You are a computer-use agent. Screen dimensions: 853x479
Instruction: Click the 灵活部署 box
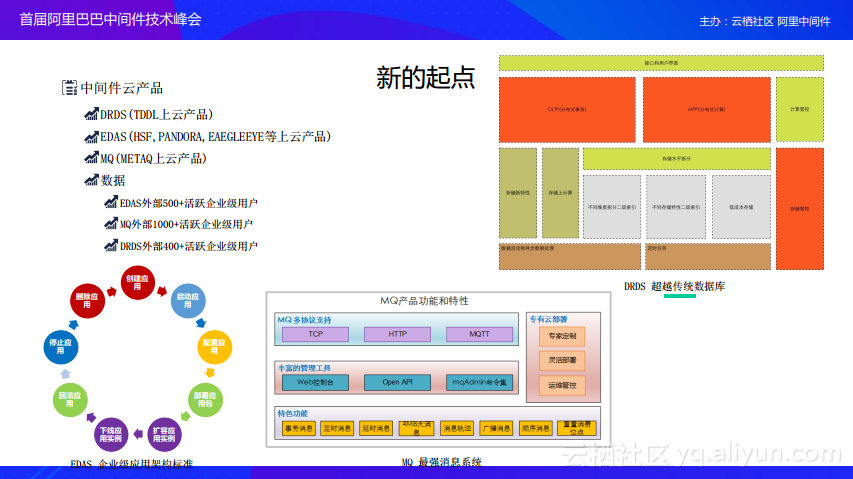click(x=562, y=360)
